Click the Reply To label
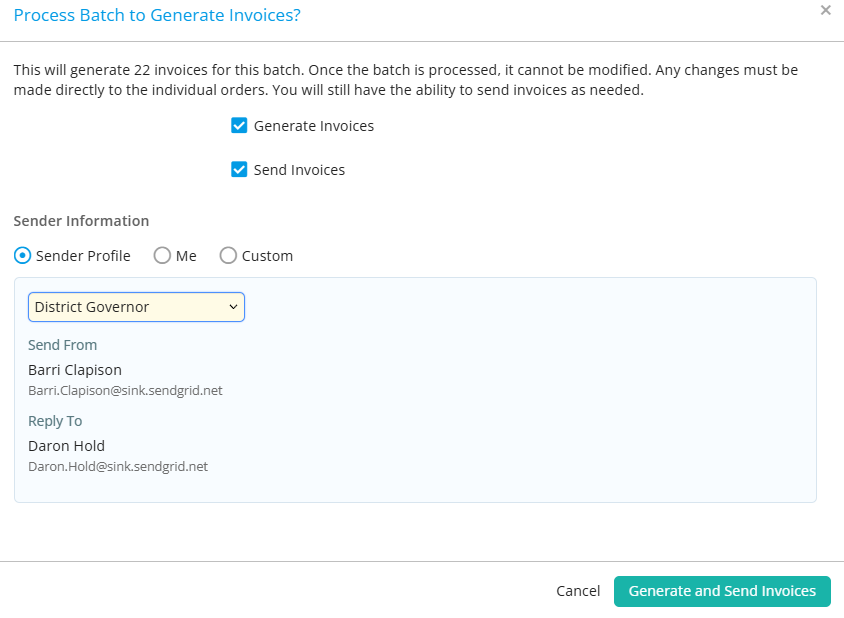 click(x=55, y=421)
